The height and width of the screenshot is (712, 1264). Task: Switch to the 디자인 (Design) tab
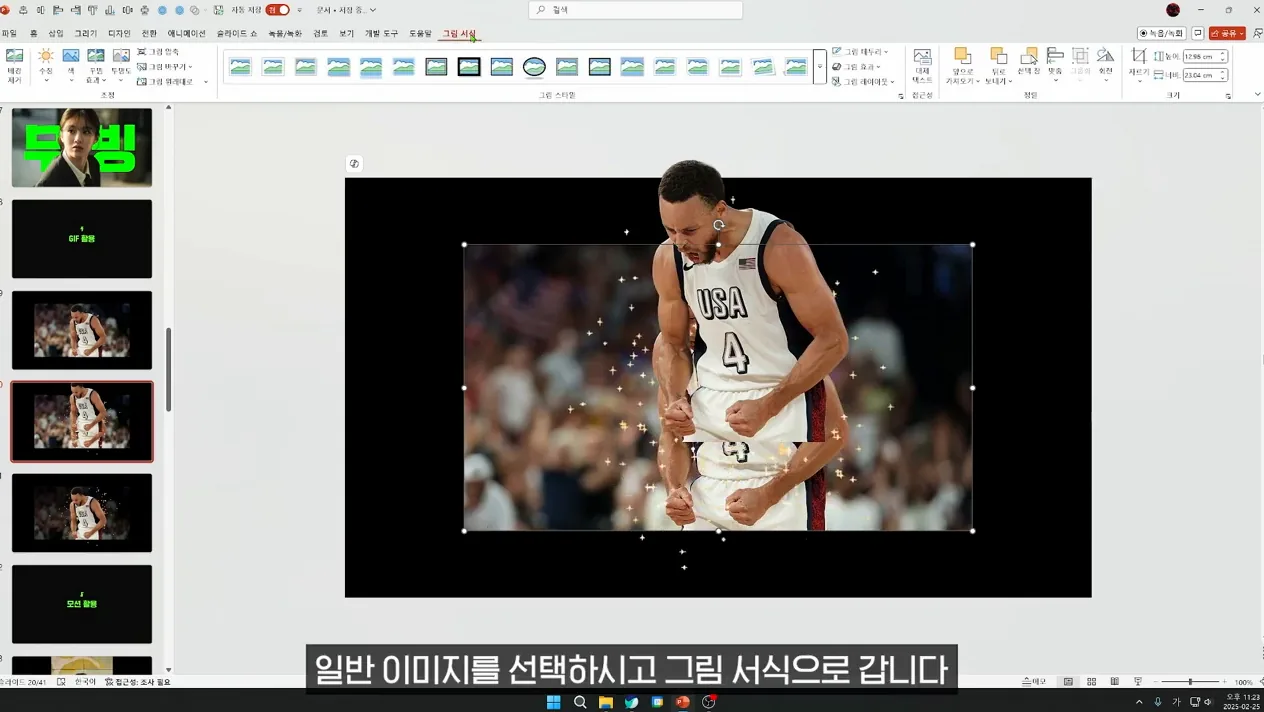pos(119,34)
